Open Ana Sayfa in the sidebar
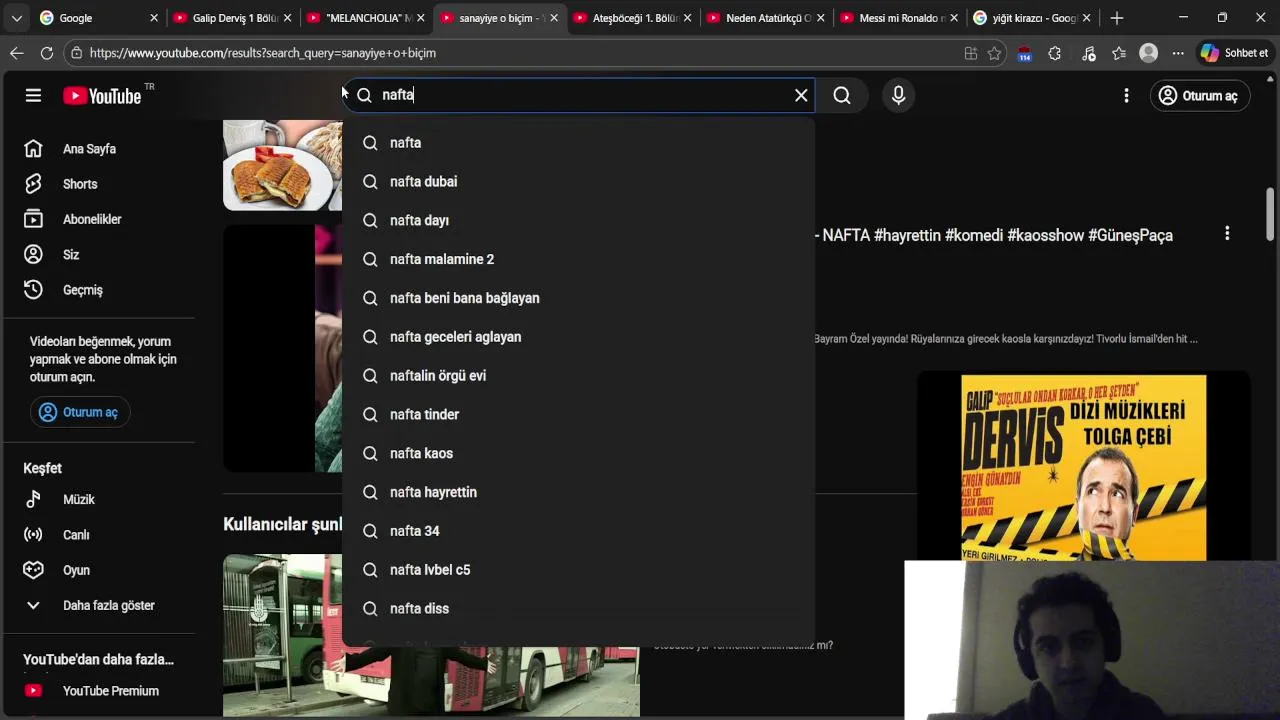Image resolution: width=1280 pixels, height=720 pixels. click(98, 149)
